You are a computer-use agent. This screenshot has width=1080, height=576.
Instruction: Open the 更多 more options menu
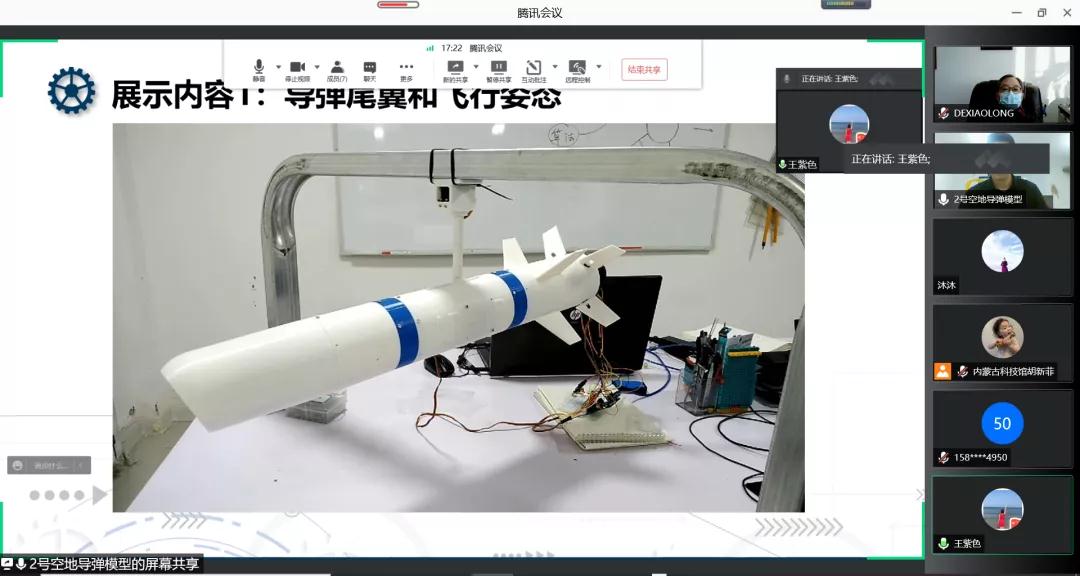click(x=406, y=68)
